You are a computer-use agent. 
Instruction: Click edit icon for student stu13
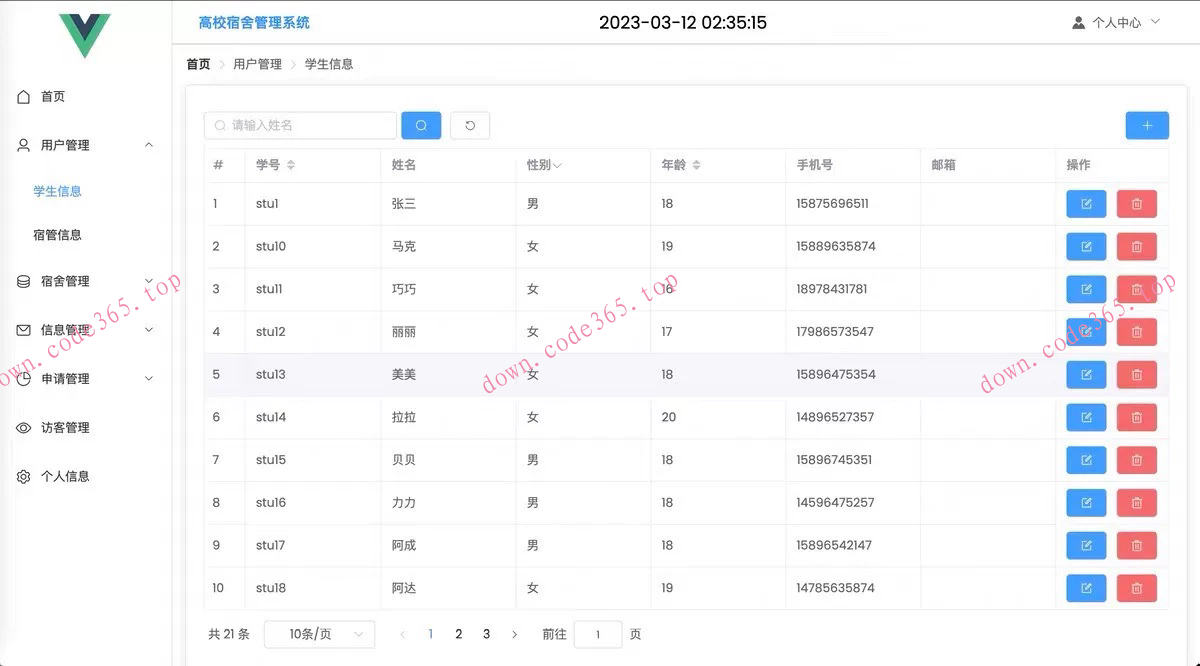[1086, 375]
